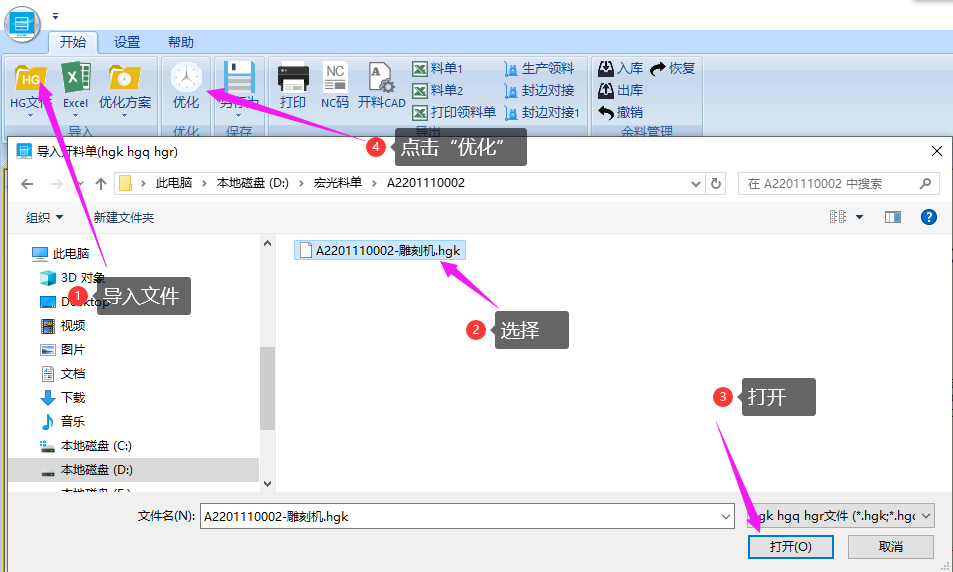Click 新建文件夹 button

pyautogui.click(x=124, y=218)
